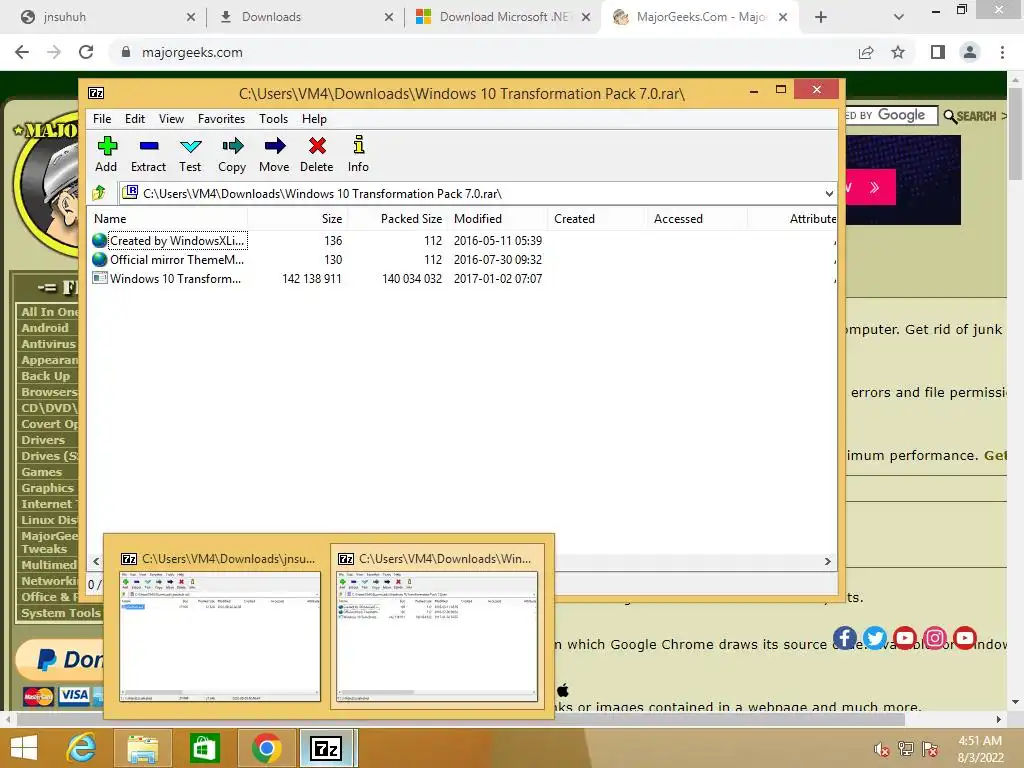Open Chrome three-dot menu

(x=1002, y=52)
